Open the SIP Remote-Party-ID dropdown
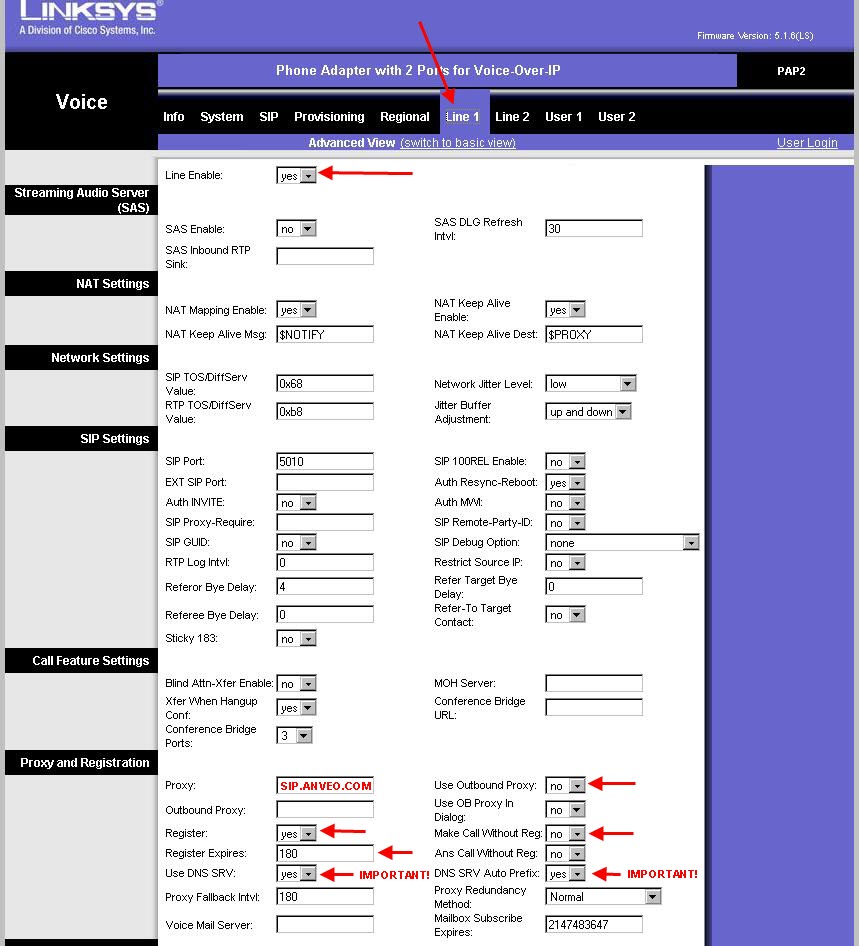The image size is (859, 946). click(565, 523)
